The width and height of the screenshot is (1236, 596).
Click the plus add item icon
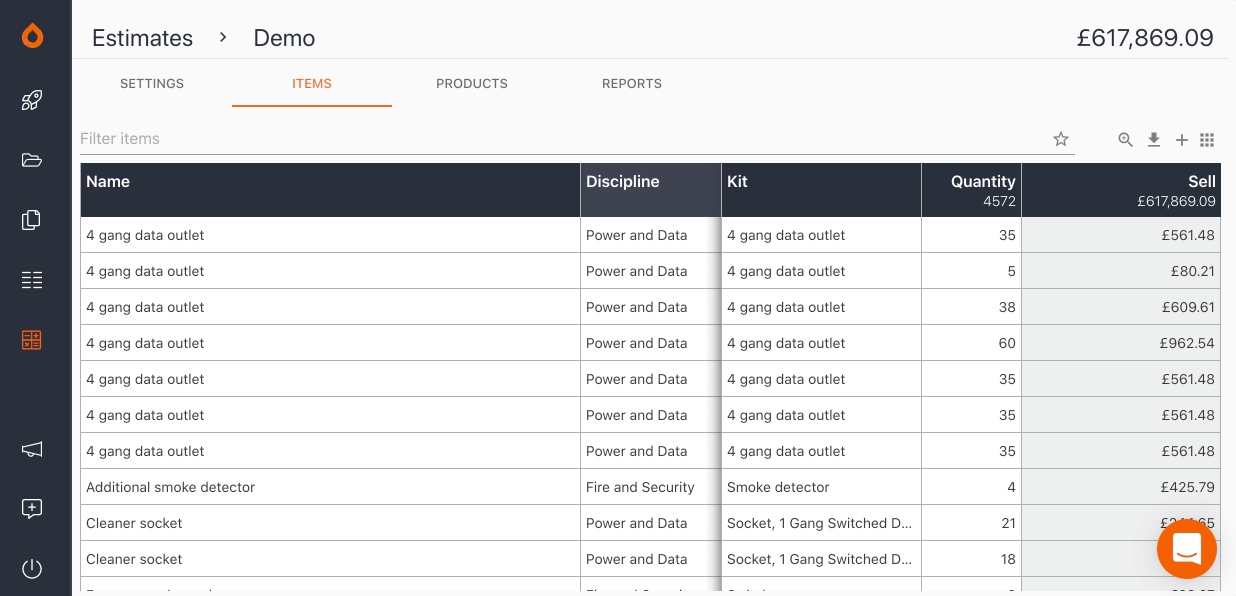click(x=1181, y=140)
